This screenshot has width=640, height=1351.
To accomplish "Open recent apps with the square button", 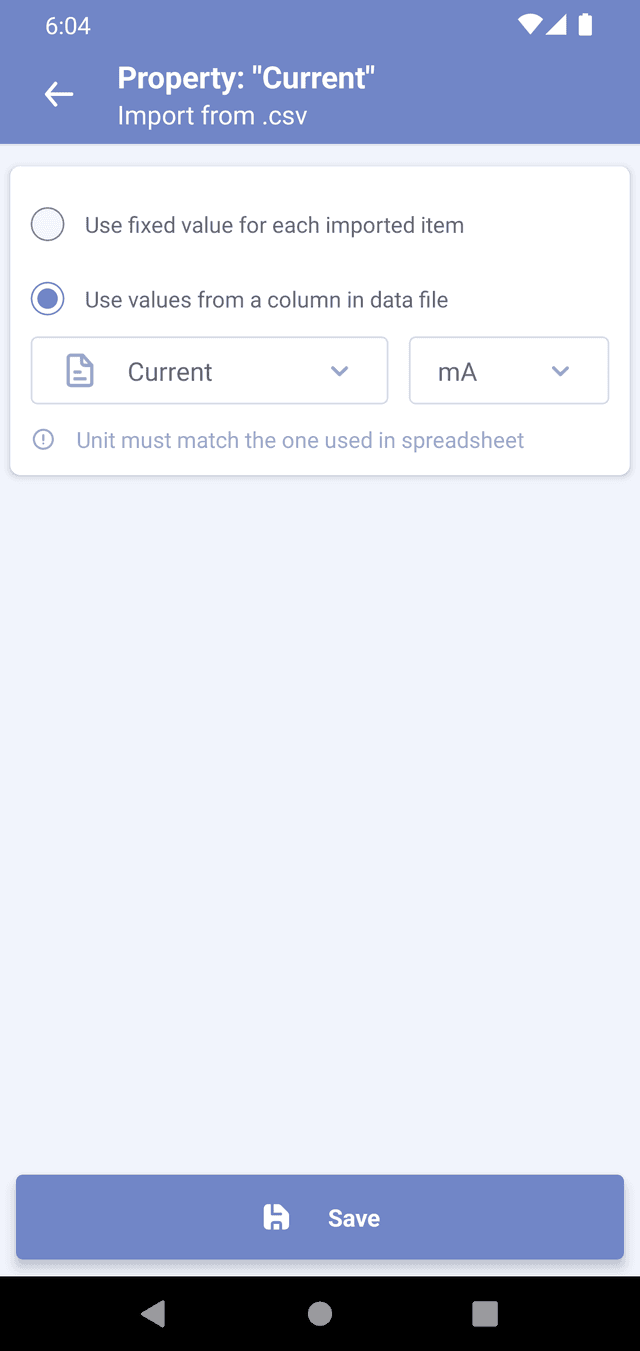I will point(485,1313).
